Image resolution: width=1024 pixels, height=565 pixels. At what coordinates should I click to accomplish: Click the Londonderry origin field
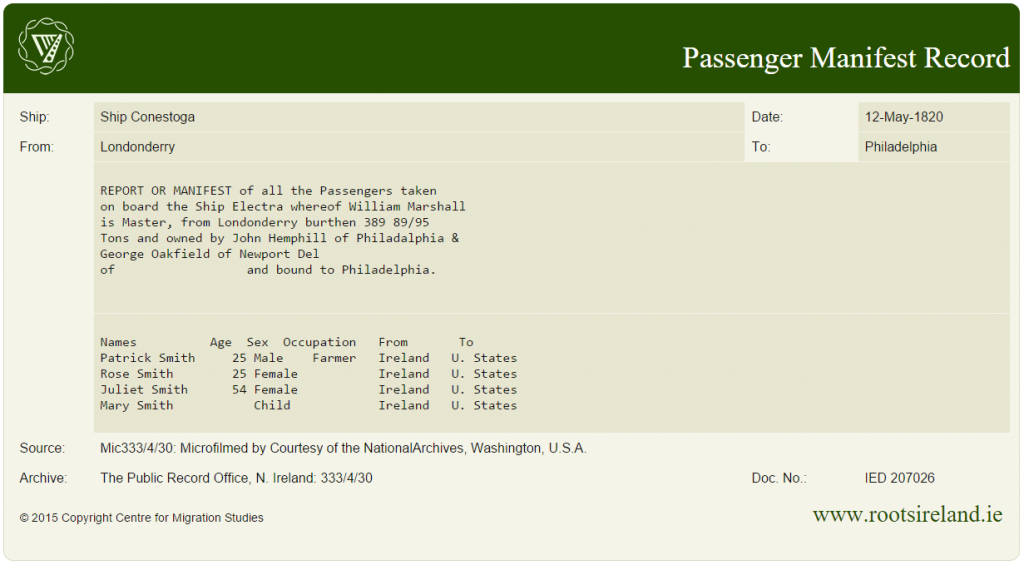tap(138, 147)
